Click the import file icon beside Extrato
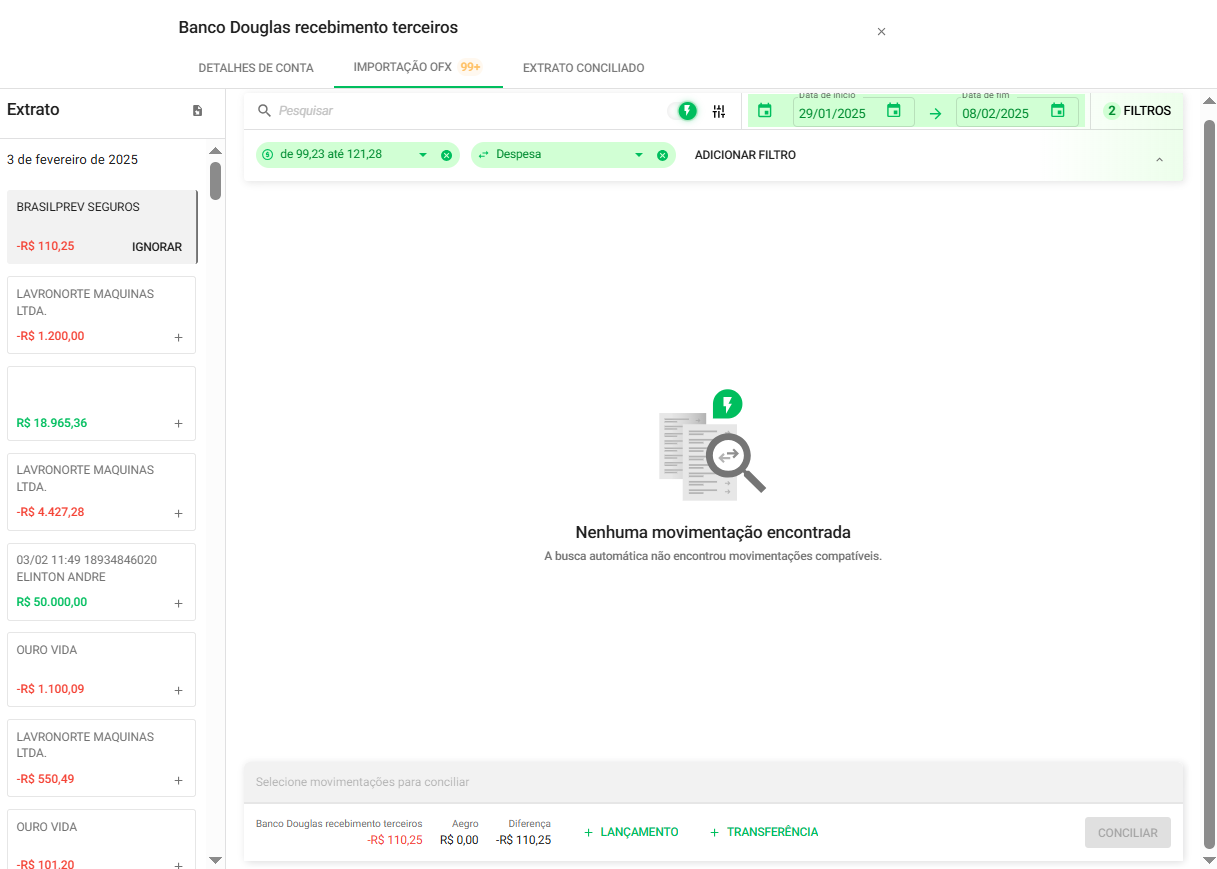This screenshot has width=1217, height=869. tap(197, 111)
